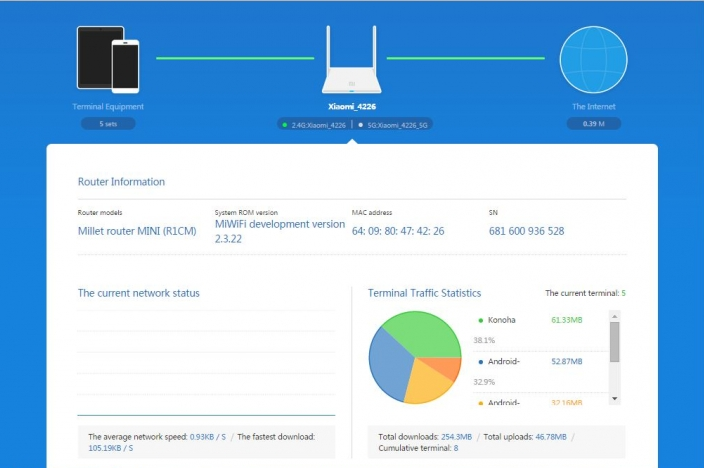
Task: Click the legend scrollbar thumb
Action: click(615, 342)
